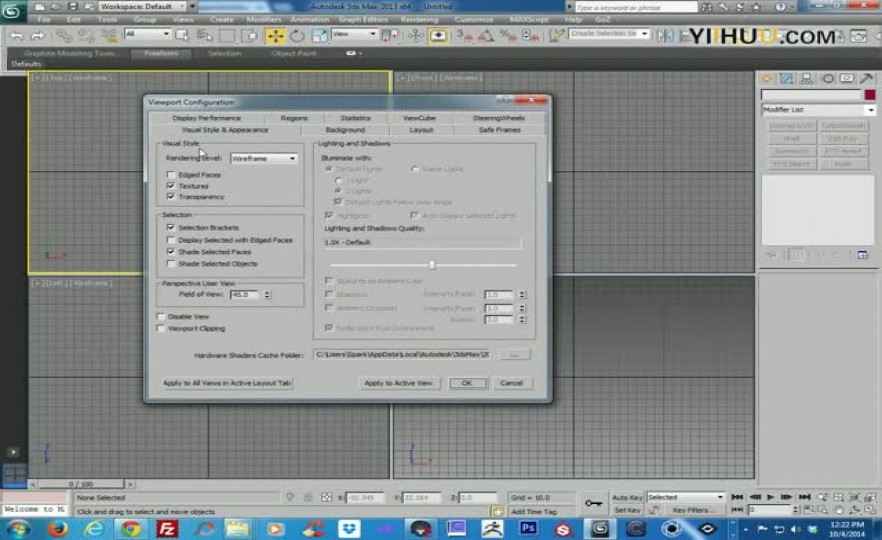Choose the Select Object tool
882x540 pixels.
tap(182, 36)
